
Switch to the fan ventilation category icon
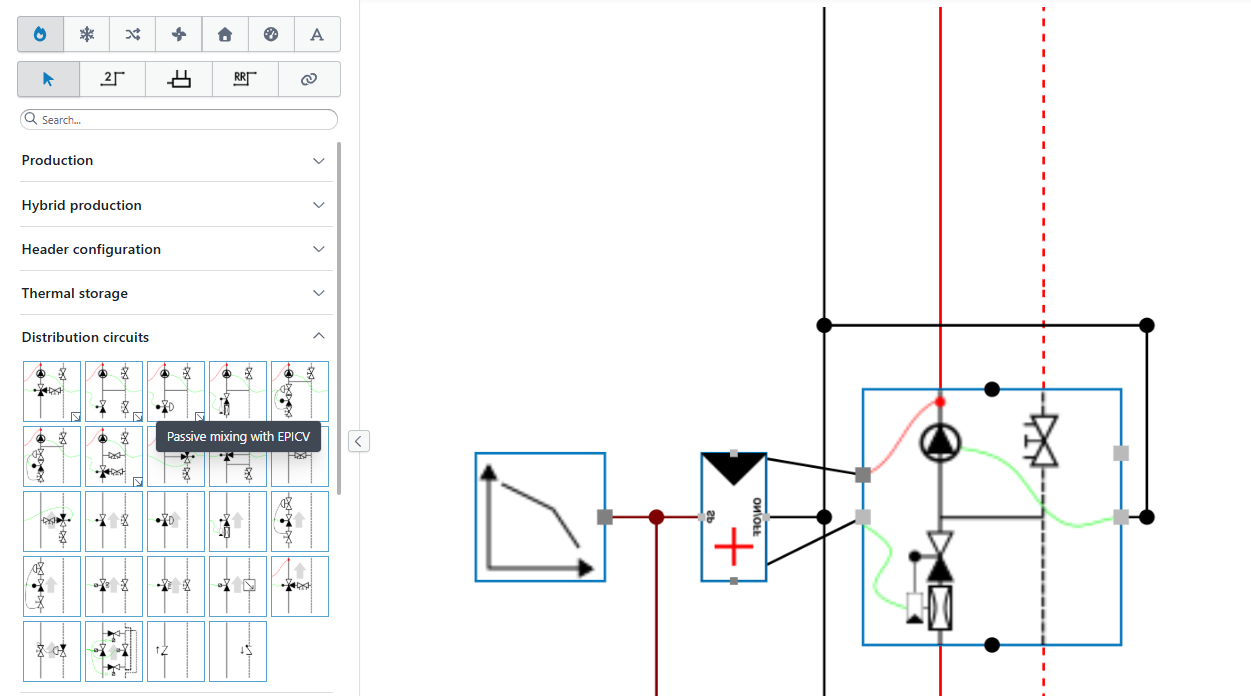pyautogui.click(x=179, y=34)
